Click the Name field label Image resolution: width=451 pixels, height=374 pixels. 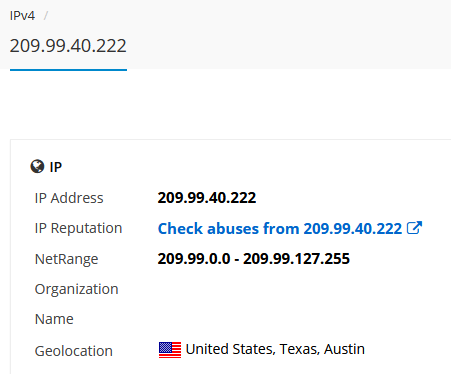pos(54,319)
